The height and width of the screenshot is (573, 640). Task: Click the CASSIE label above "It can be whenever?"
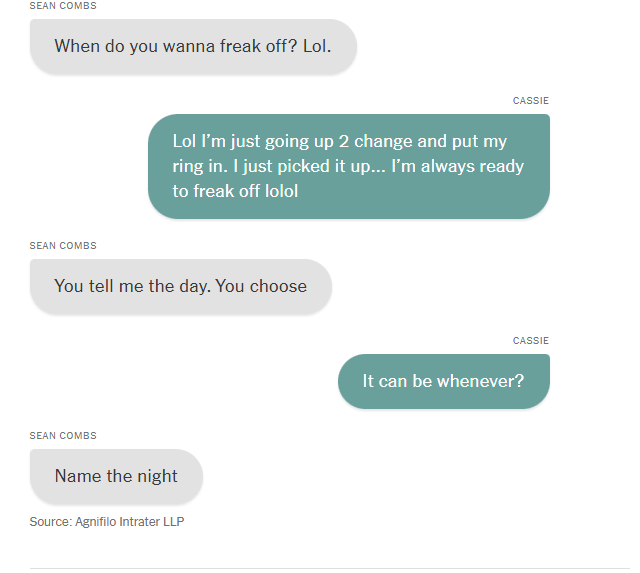[531, 341]
